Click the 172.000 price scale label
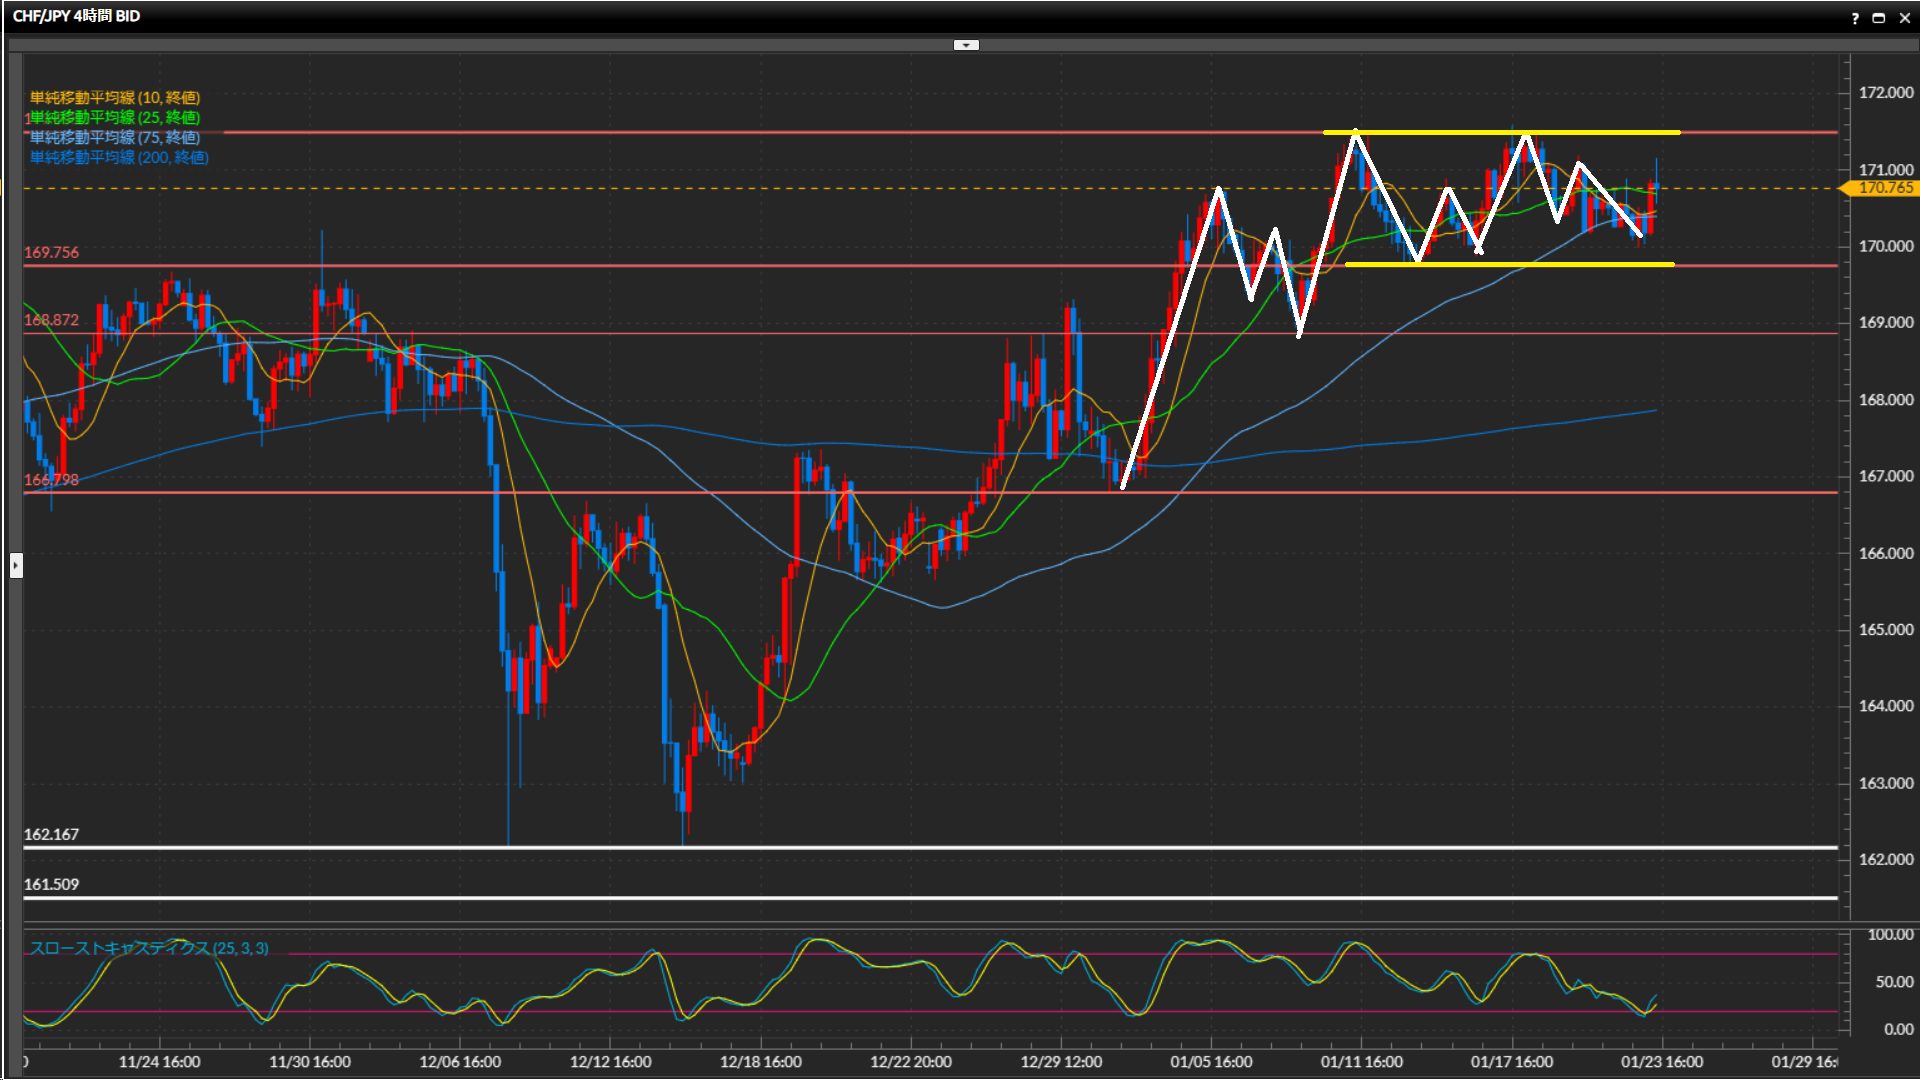The width and height of the screenshot is (1920, 1080). coord(1885,92)
